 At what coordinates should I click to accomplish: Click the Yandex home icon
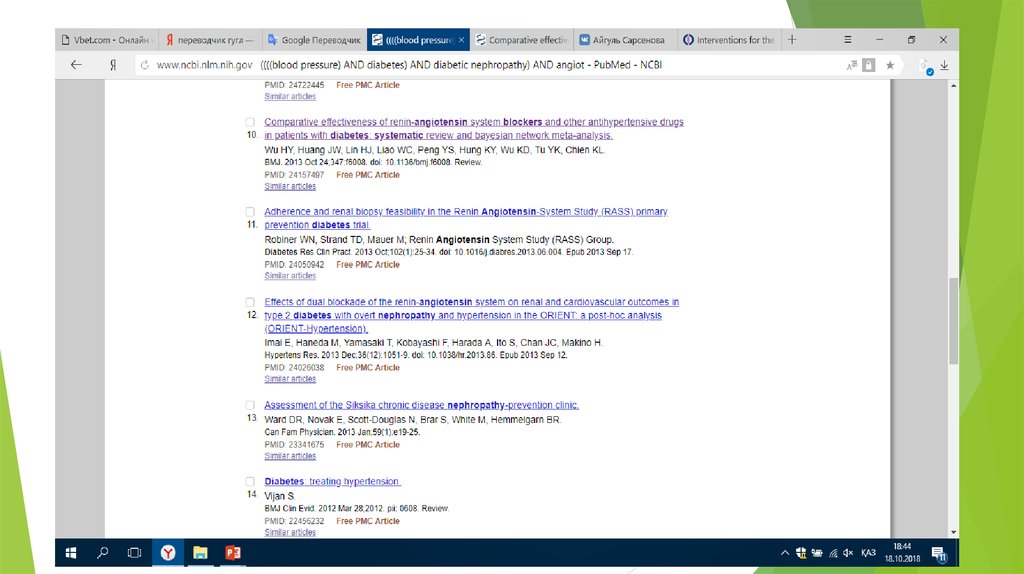click(x=113, y=65)
